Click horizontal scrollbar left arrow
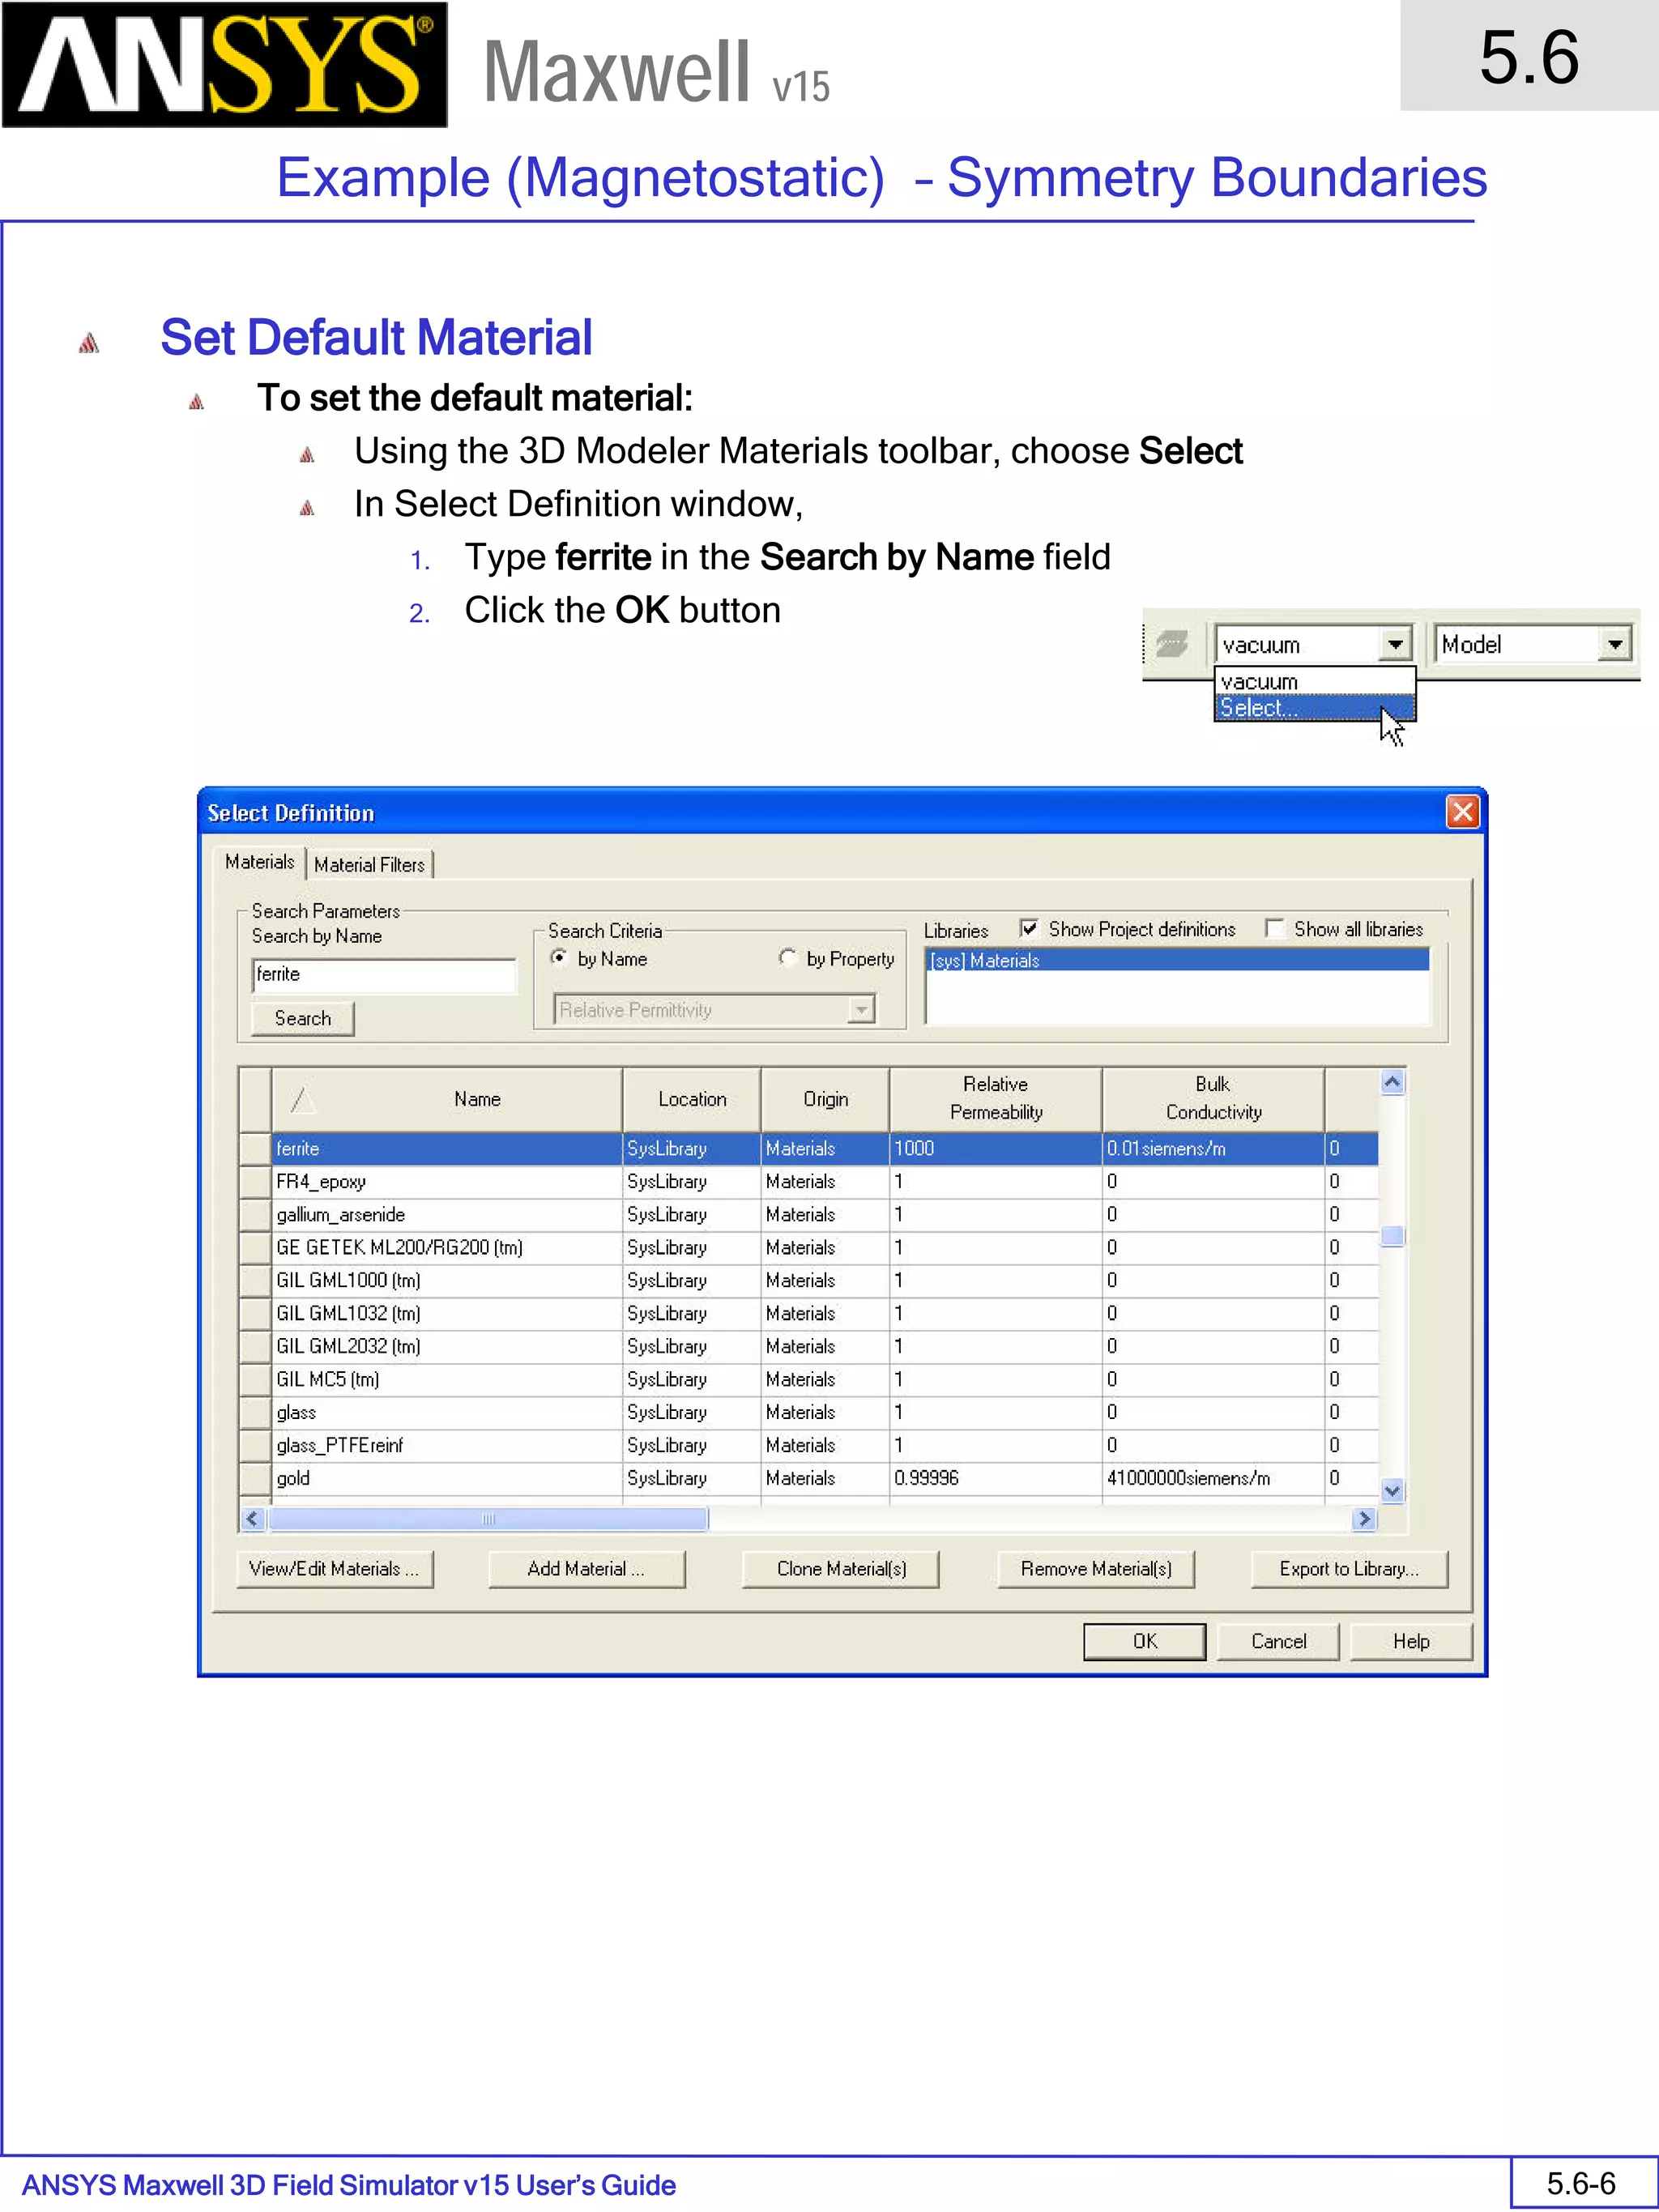This screenshot has width=1659, height=2212. (x=253, y=1519)
